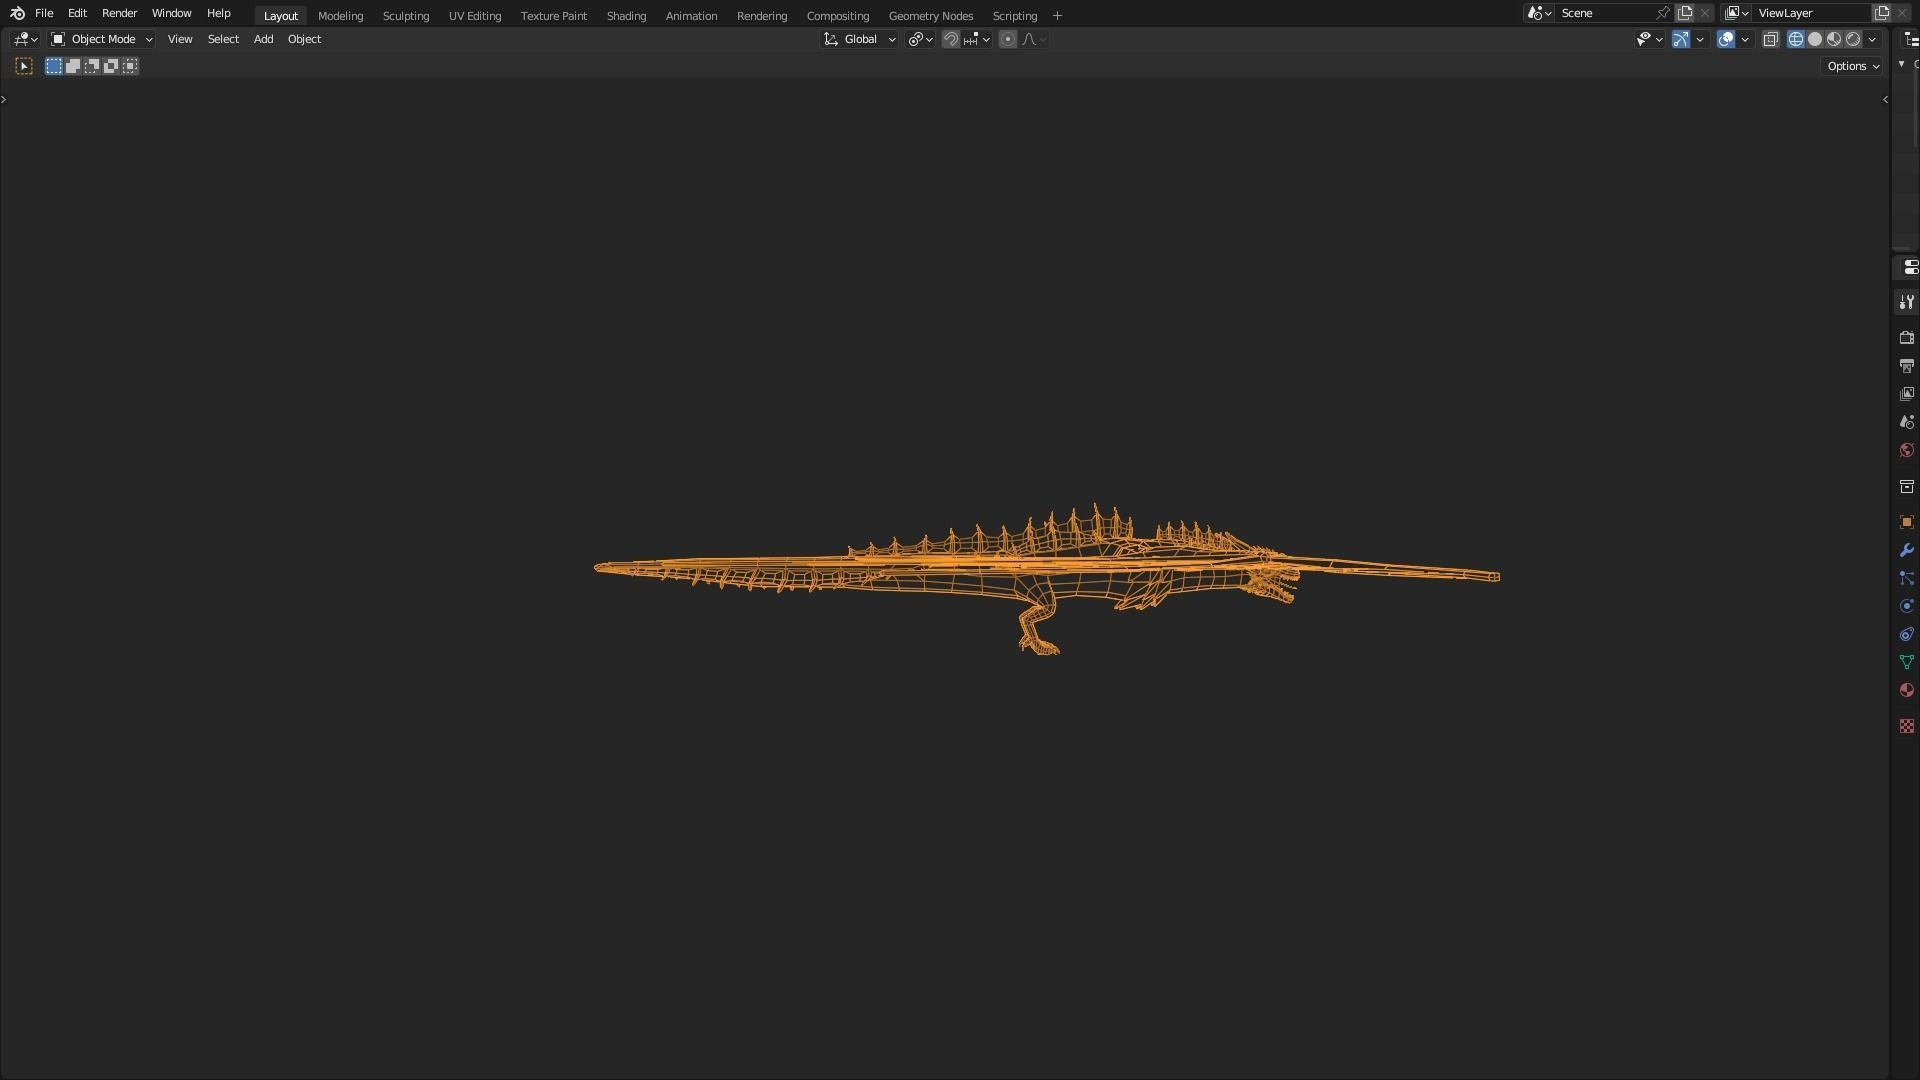The height and width of the screenshot is (1080, 1920).
Task: Toggle X-Ray view mode
Action: [1770, 39]
